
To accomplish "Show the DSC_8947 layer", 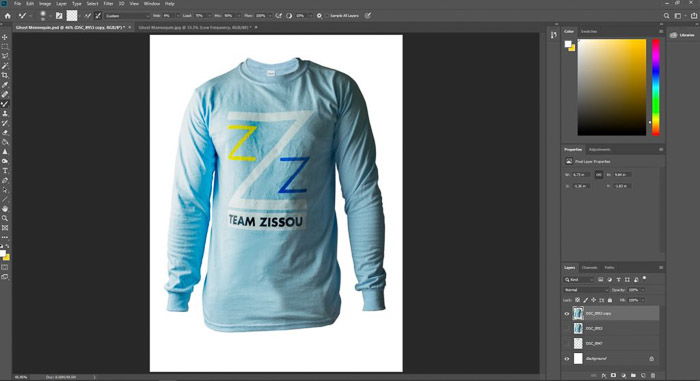I will point(567,343).
